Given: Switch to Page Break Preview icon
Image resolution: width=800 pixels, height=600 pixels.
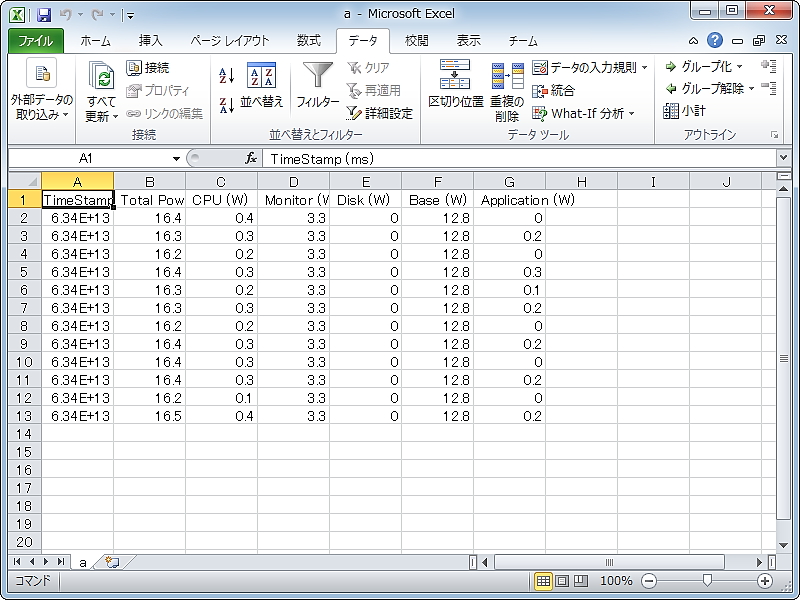Looking at the screenshot, I should coord(581,581).
